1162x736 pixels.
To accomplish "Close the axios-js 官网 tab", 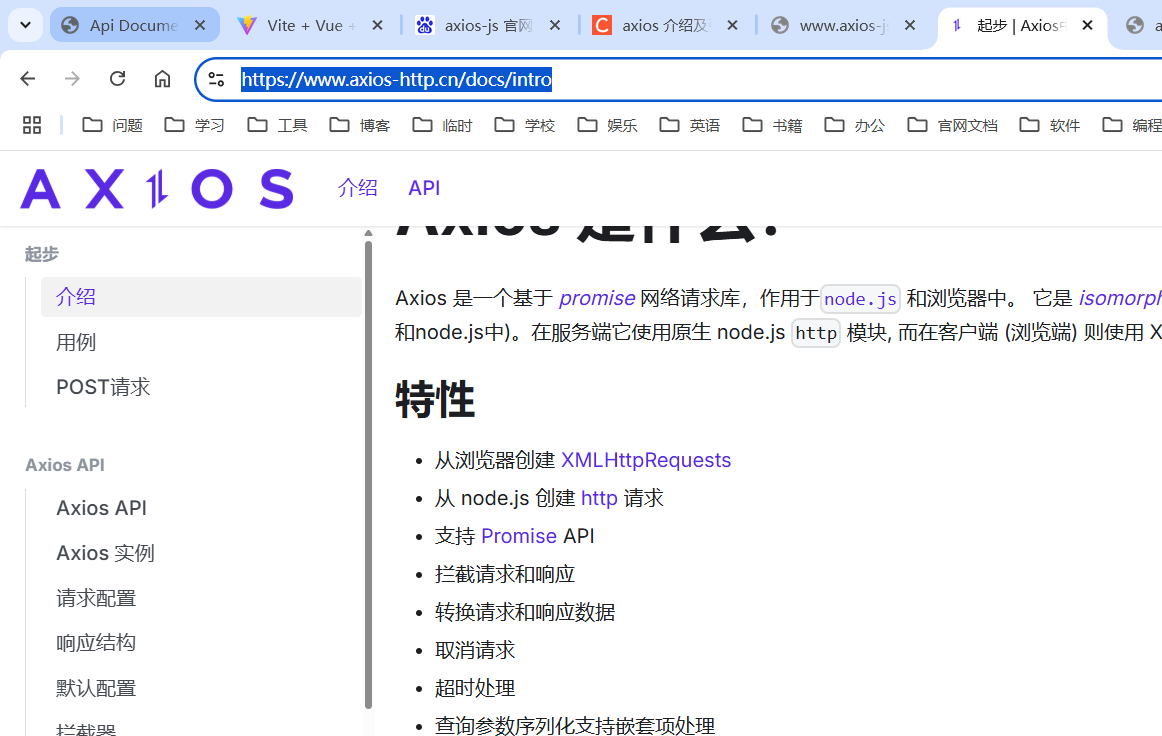I will (554, 25).
